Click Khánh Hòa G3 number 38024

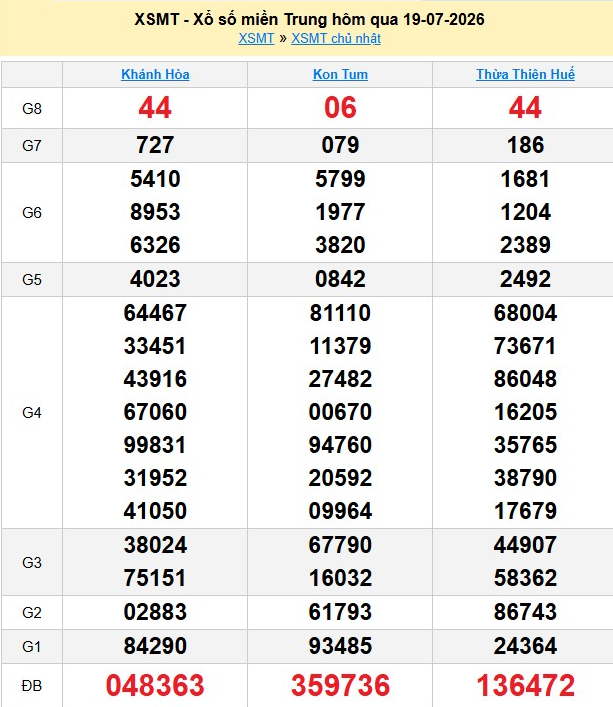155,545
